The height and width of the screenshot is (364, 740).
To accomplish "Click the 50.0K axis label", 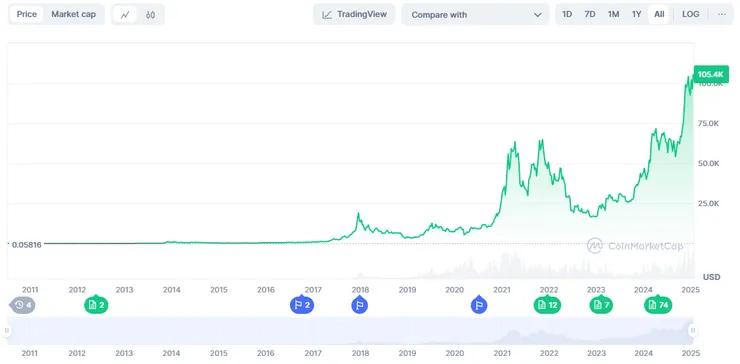I will click(x=708, y=163).
